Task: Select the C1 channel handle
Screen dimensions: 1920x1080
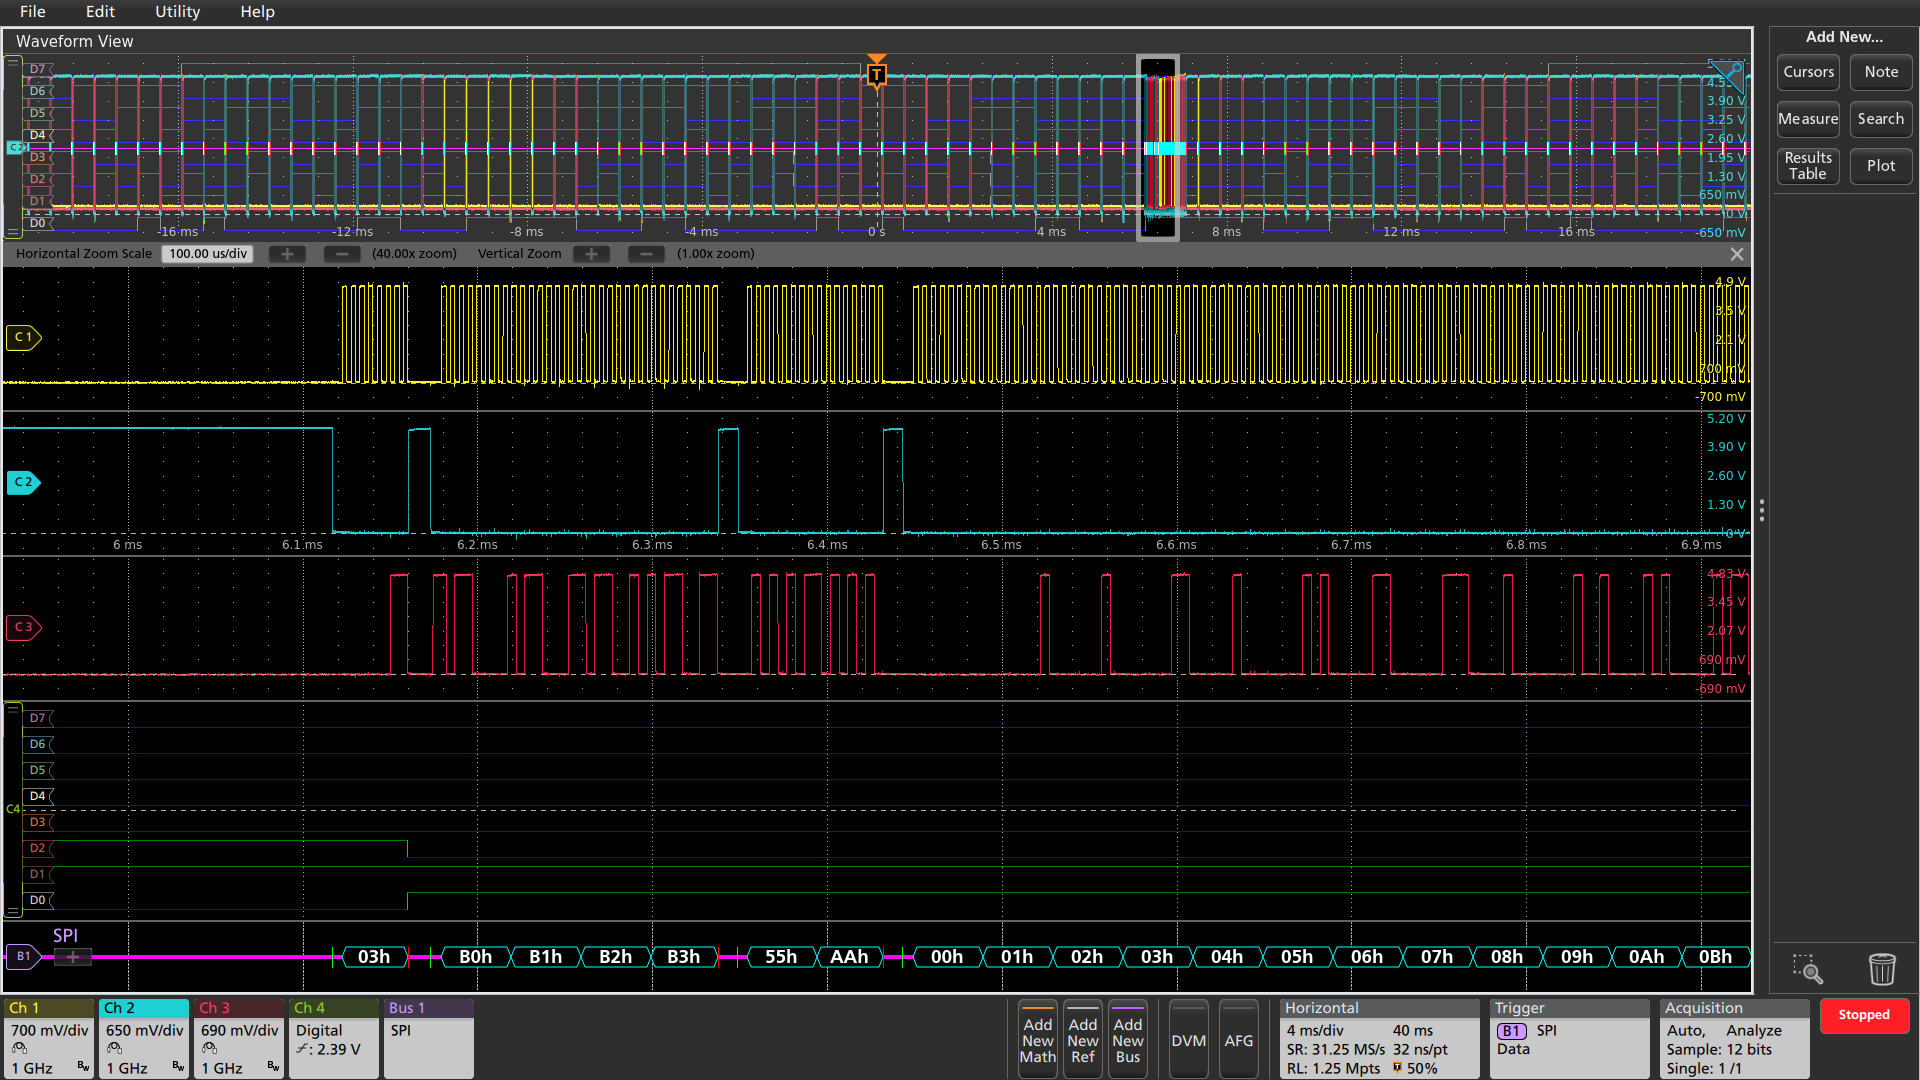Action: coord(23,337)
